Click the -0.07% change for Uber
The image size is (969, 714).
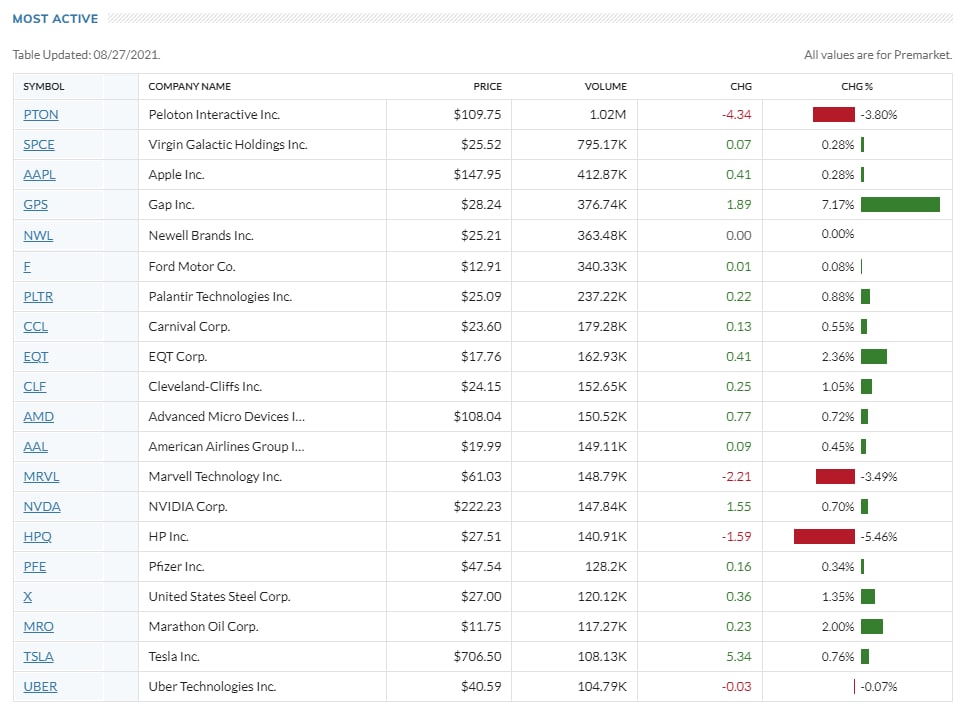[879, 686]
